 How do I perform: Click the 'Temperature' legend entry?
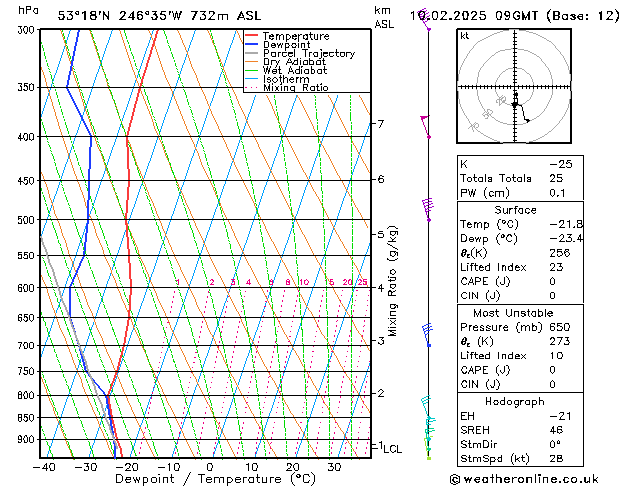click(x=287, y=36)
